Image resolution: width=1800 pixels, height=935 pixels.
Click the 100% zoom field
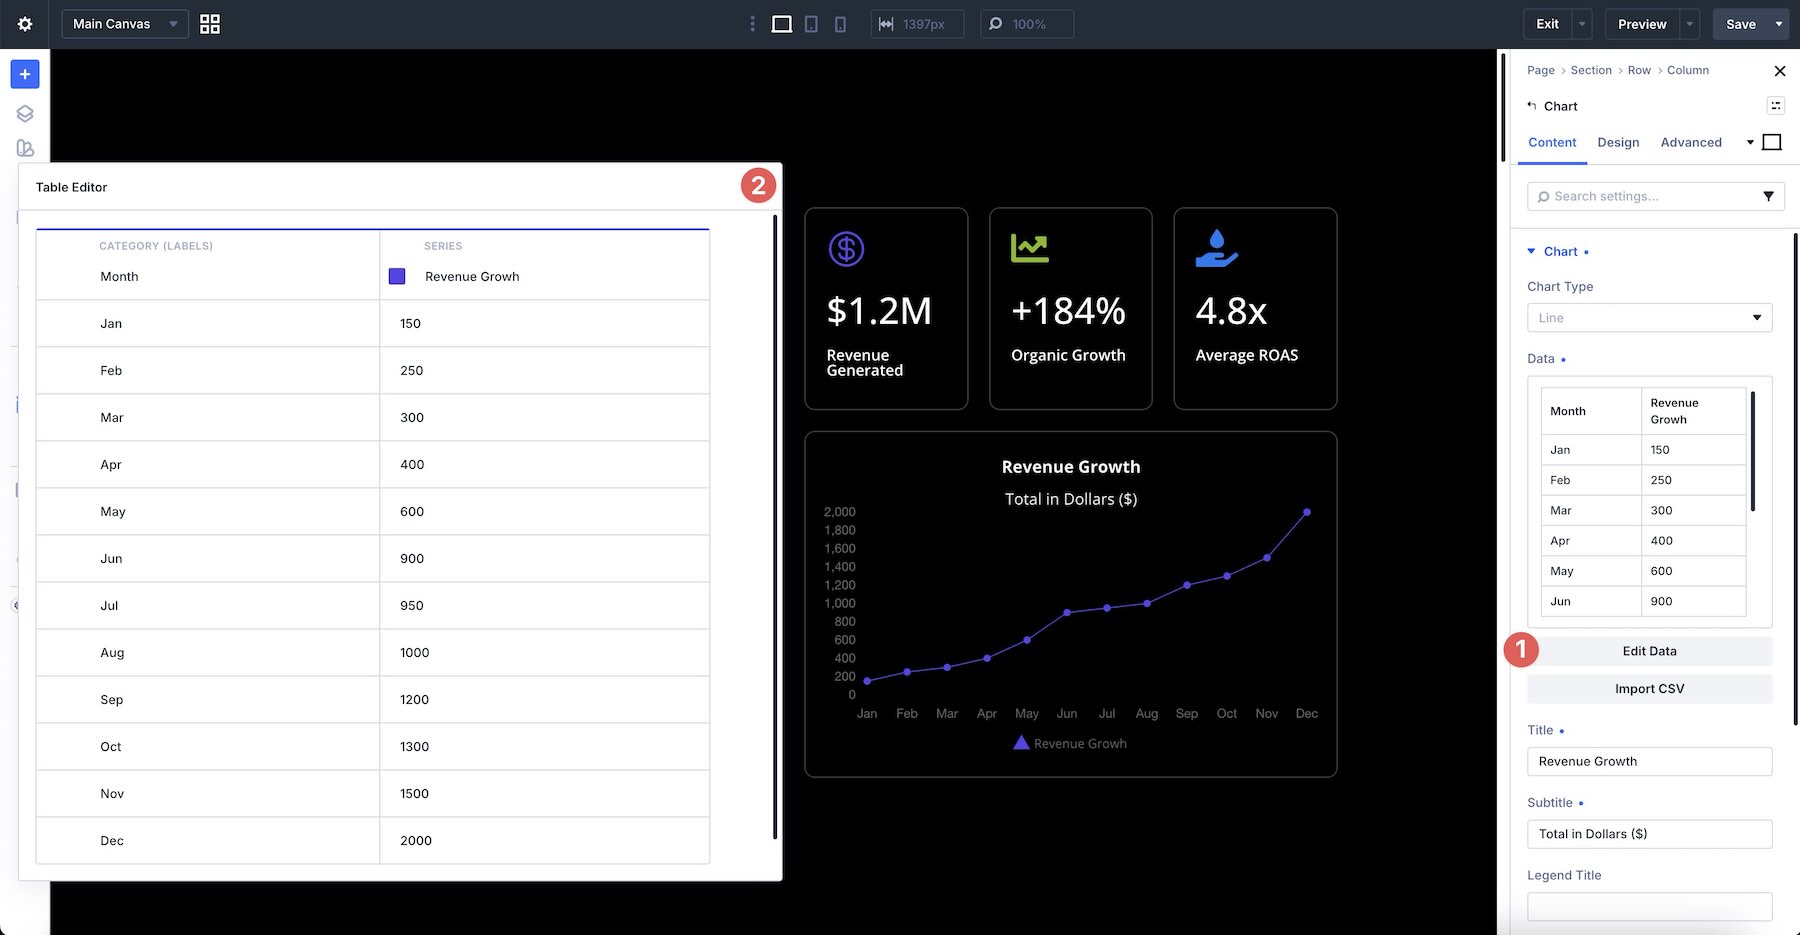(1027, 24)
